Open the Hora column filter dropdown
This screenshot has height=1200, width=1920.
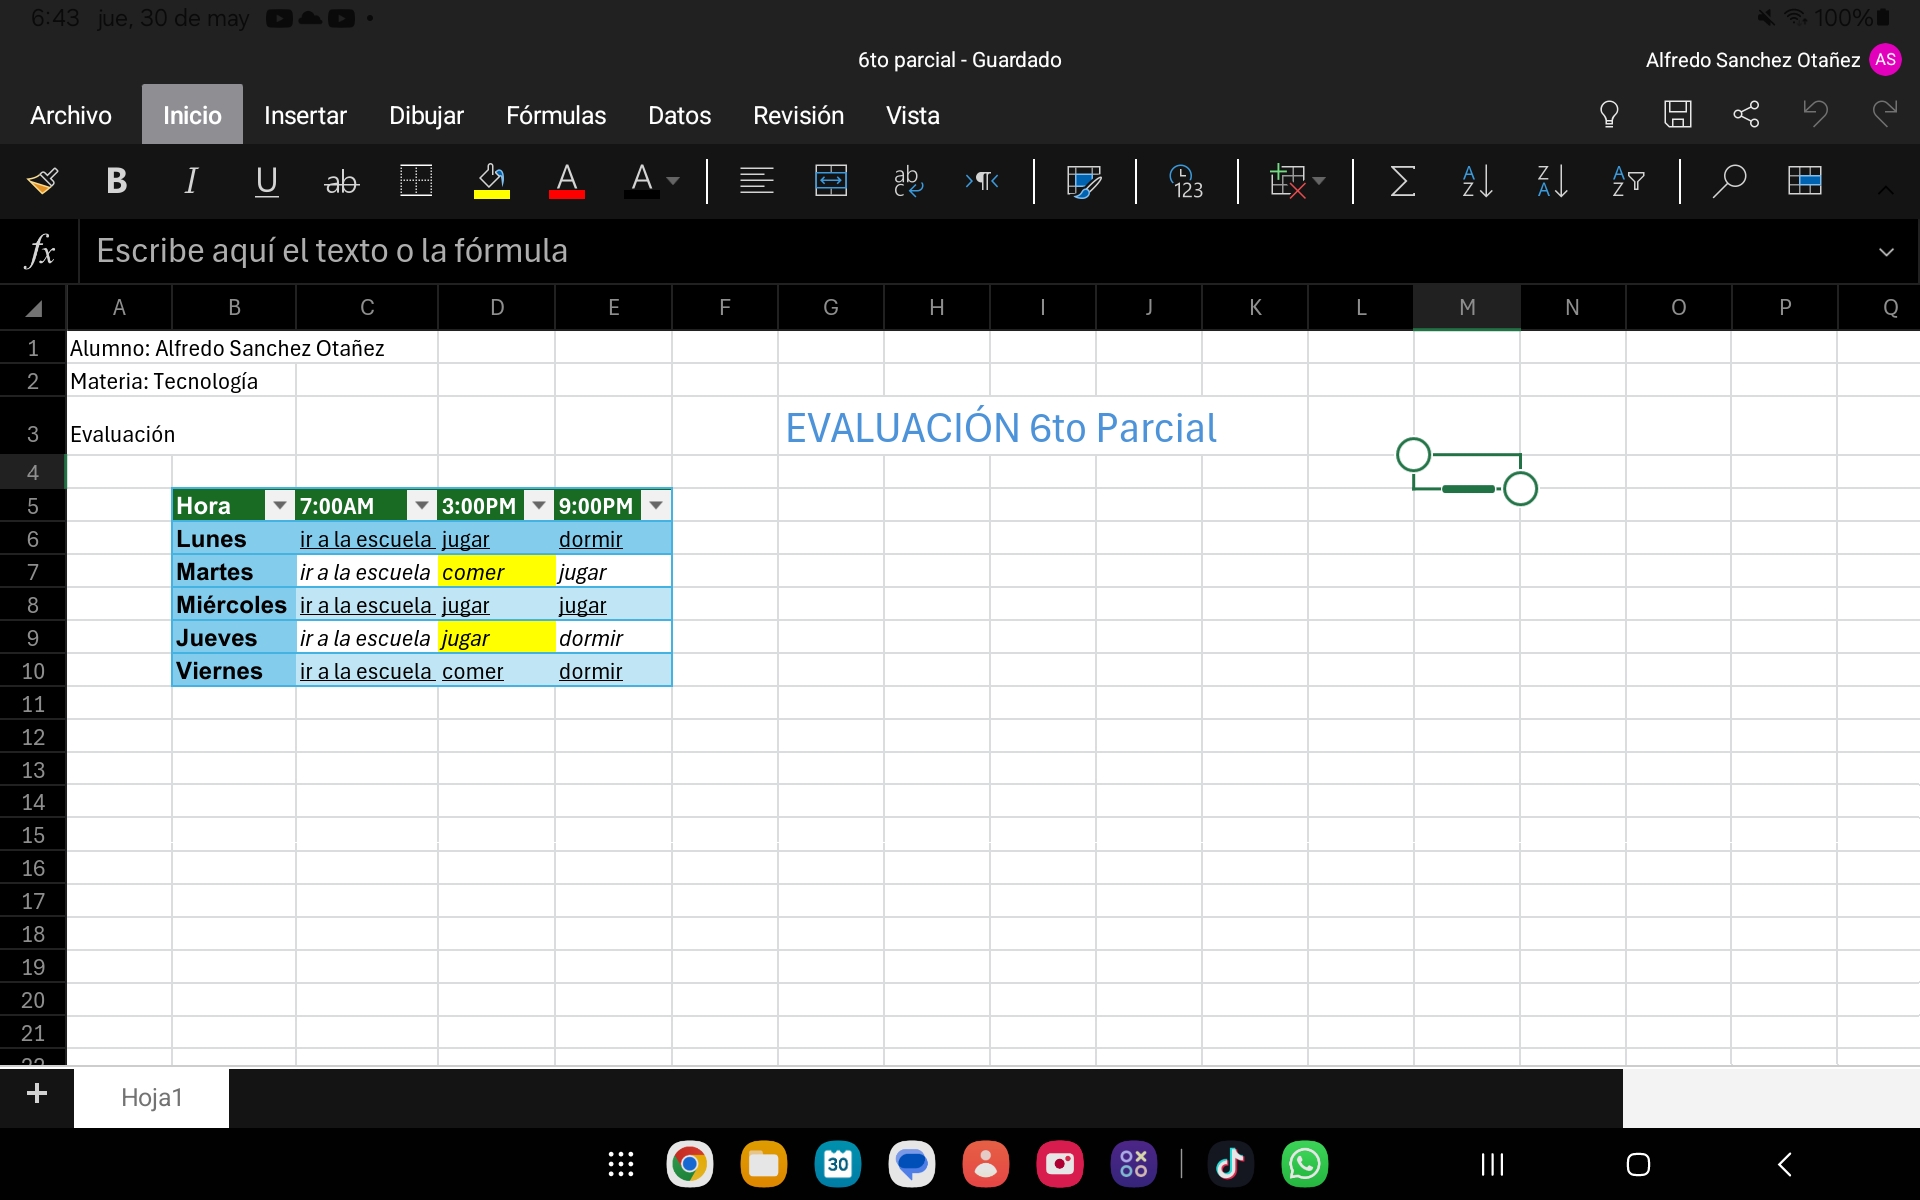coord(280,506)
